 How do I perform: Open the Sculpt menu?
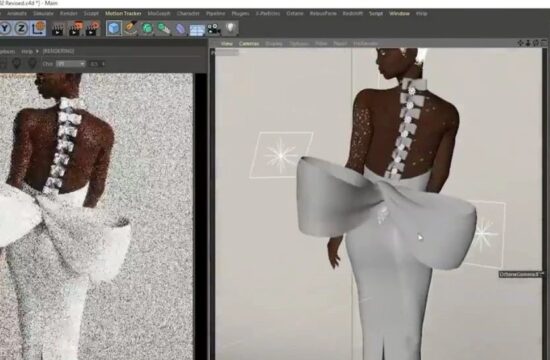tap(91, 14)
